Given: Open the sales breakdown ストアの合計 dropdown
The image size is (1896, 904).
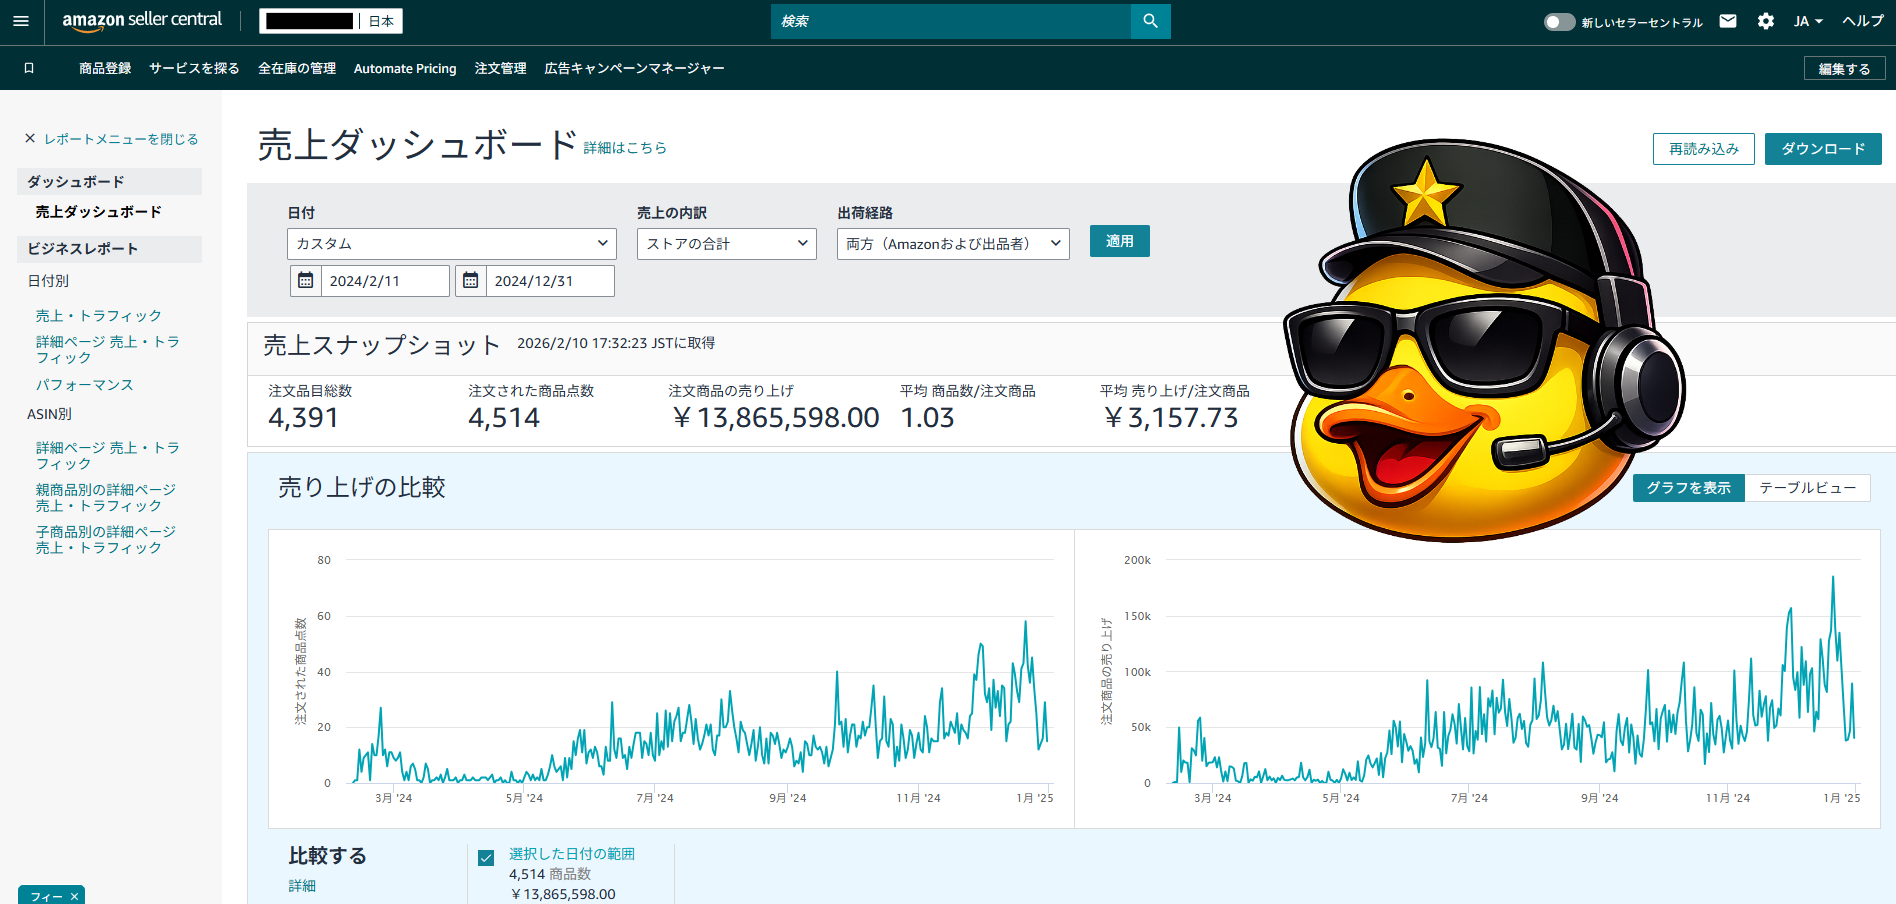Looking at the screenshot, I should click(727, 244).
